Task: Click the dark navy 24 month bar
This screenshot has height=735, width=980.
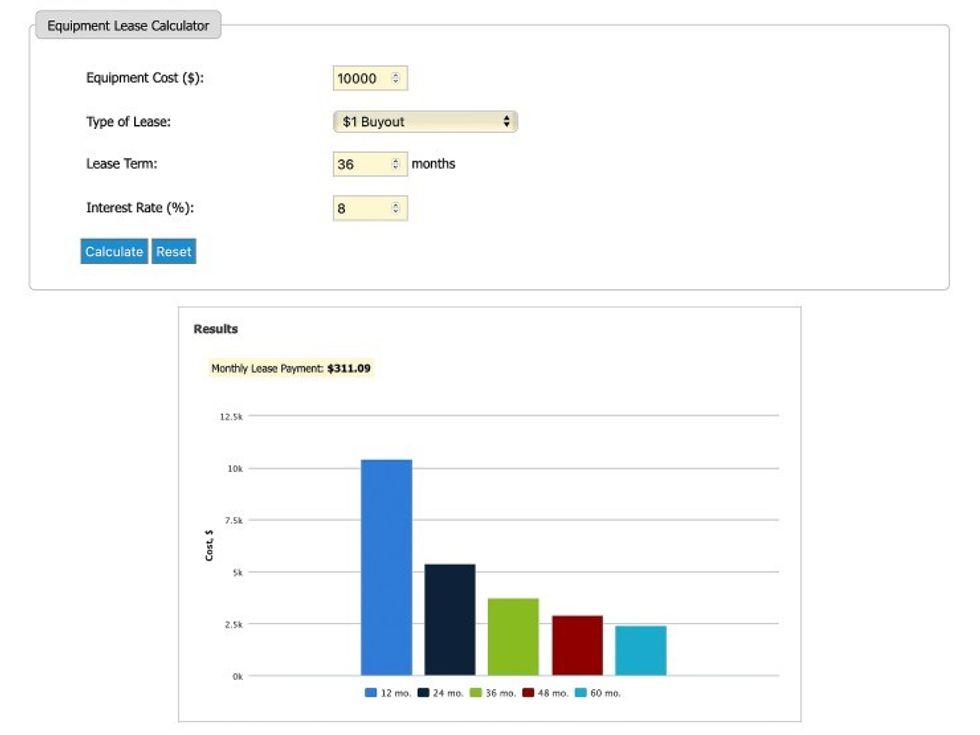Action: [x=450, y=619]
